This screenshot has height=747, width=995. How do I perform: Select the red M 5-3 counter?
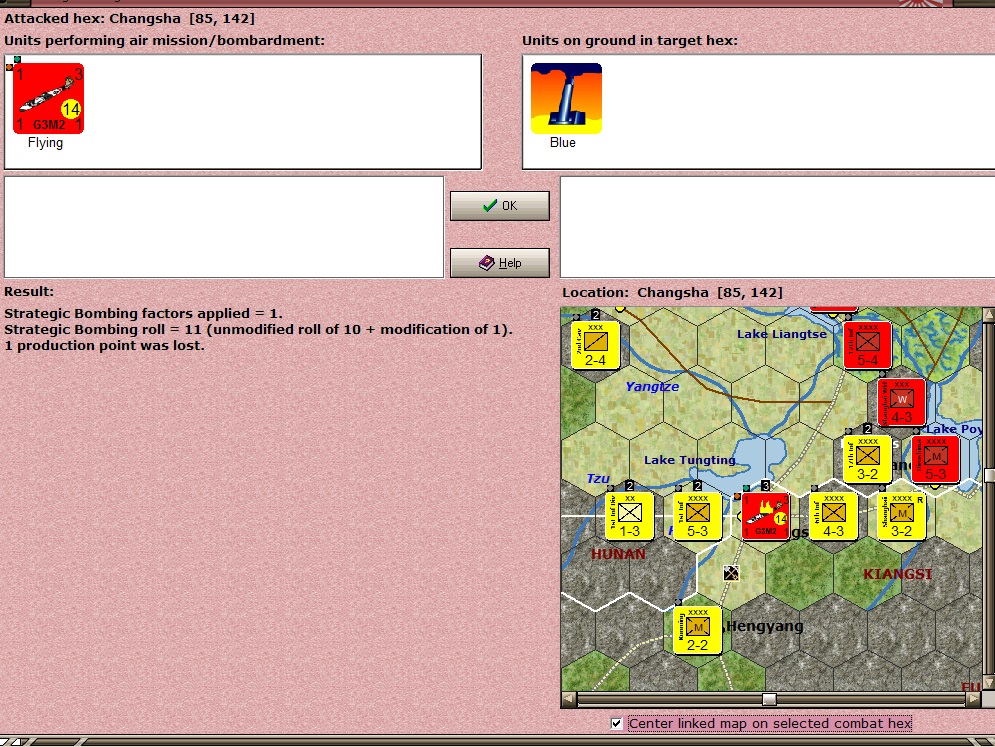935,459
